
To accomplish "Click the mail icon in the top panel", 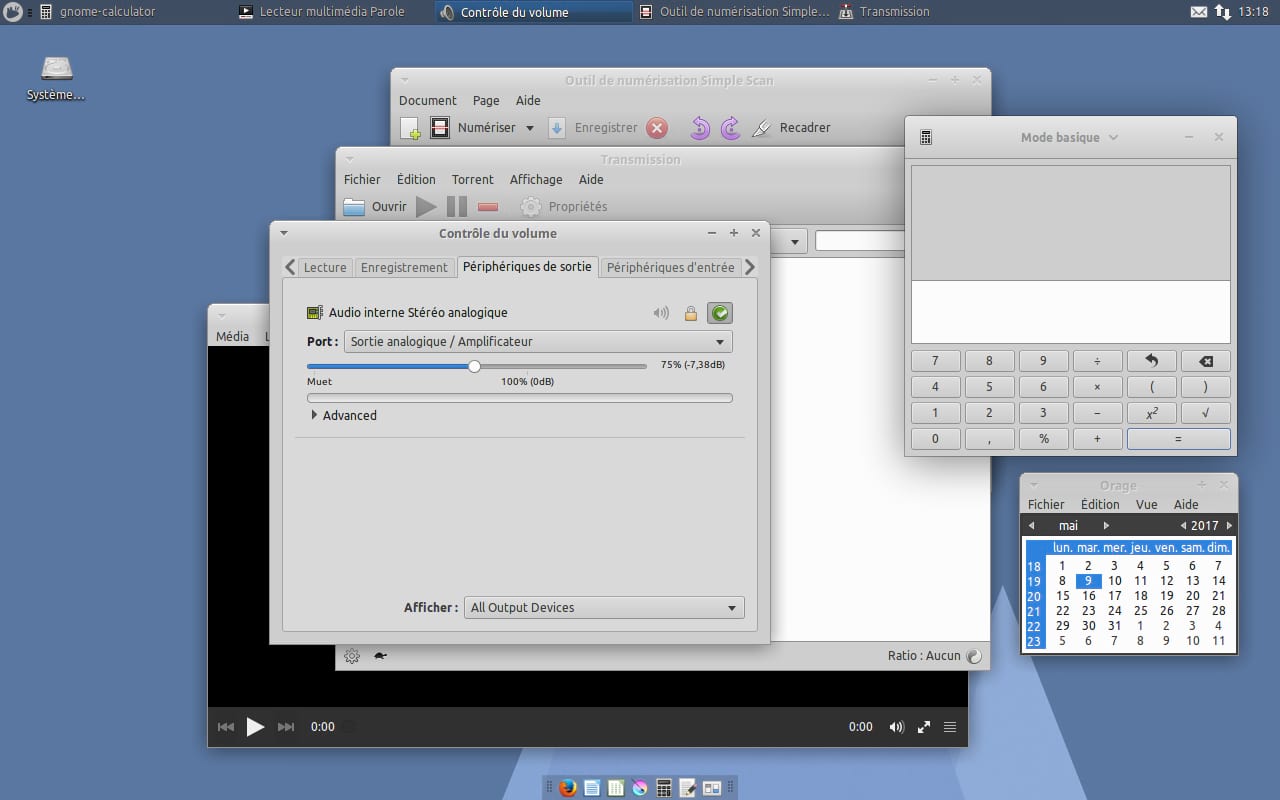I will (1199, 12).
